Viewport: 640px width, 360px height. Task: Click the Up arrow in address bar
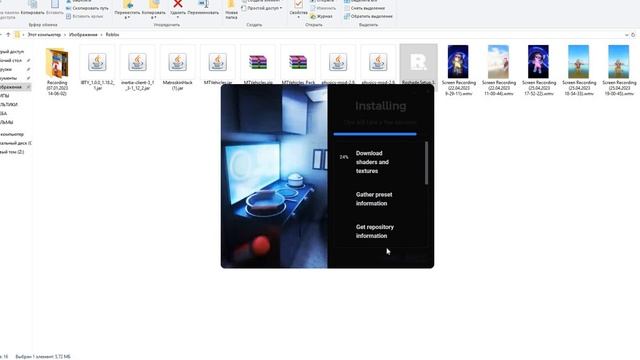tap(8, 35)
